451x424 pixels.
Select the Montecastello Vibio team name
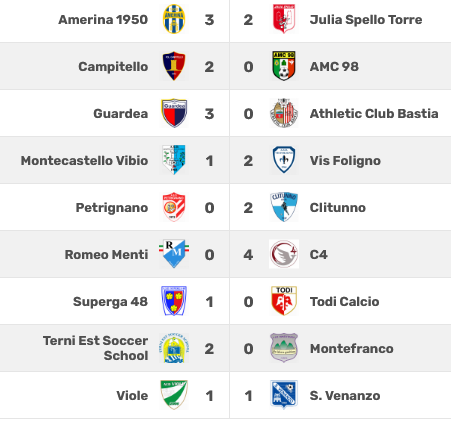(x=84, y=161)
